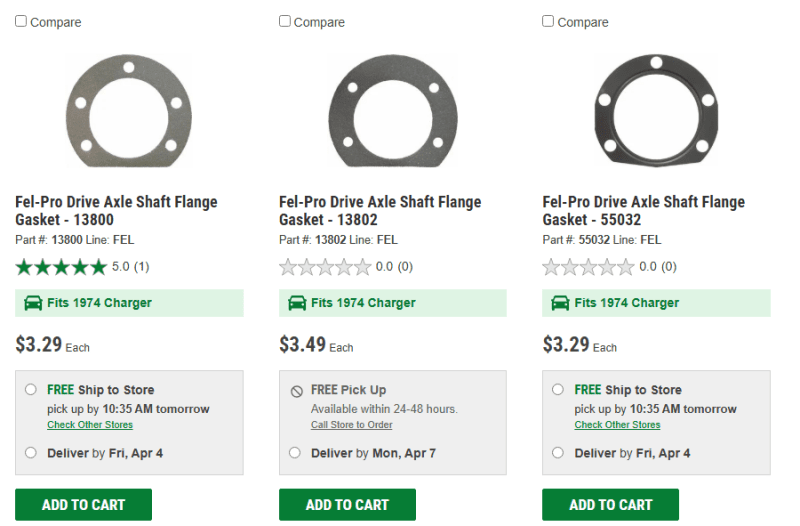Click Available within 24-48 hours text
The image size is (800, 526).
pos(384,409)
